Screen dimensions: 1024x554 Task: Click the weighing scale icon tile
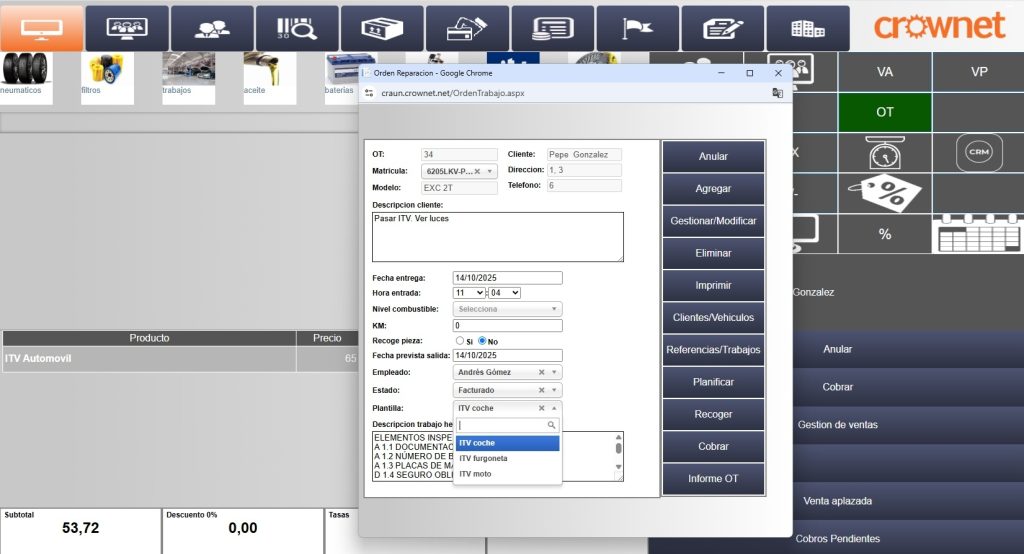tap(884, 153)
